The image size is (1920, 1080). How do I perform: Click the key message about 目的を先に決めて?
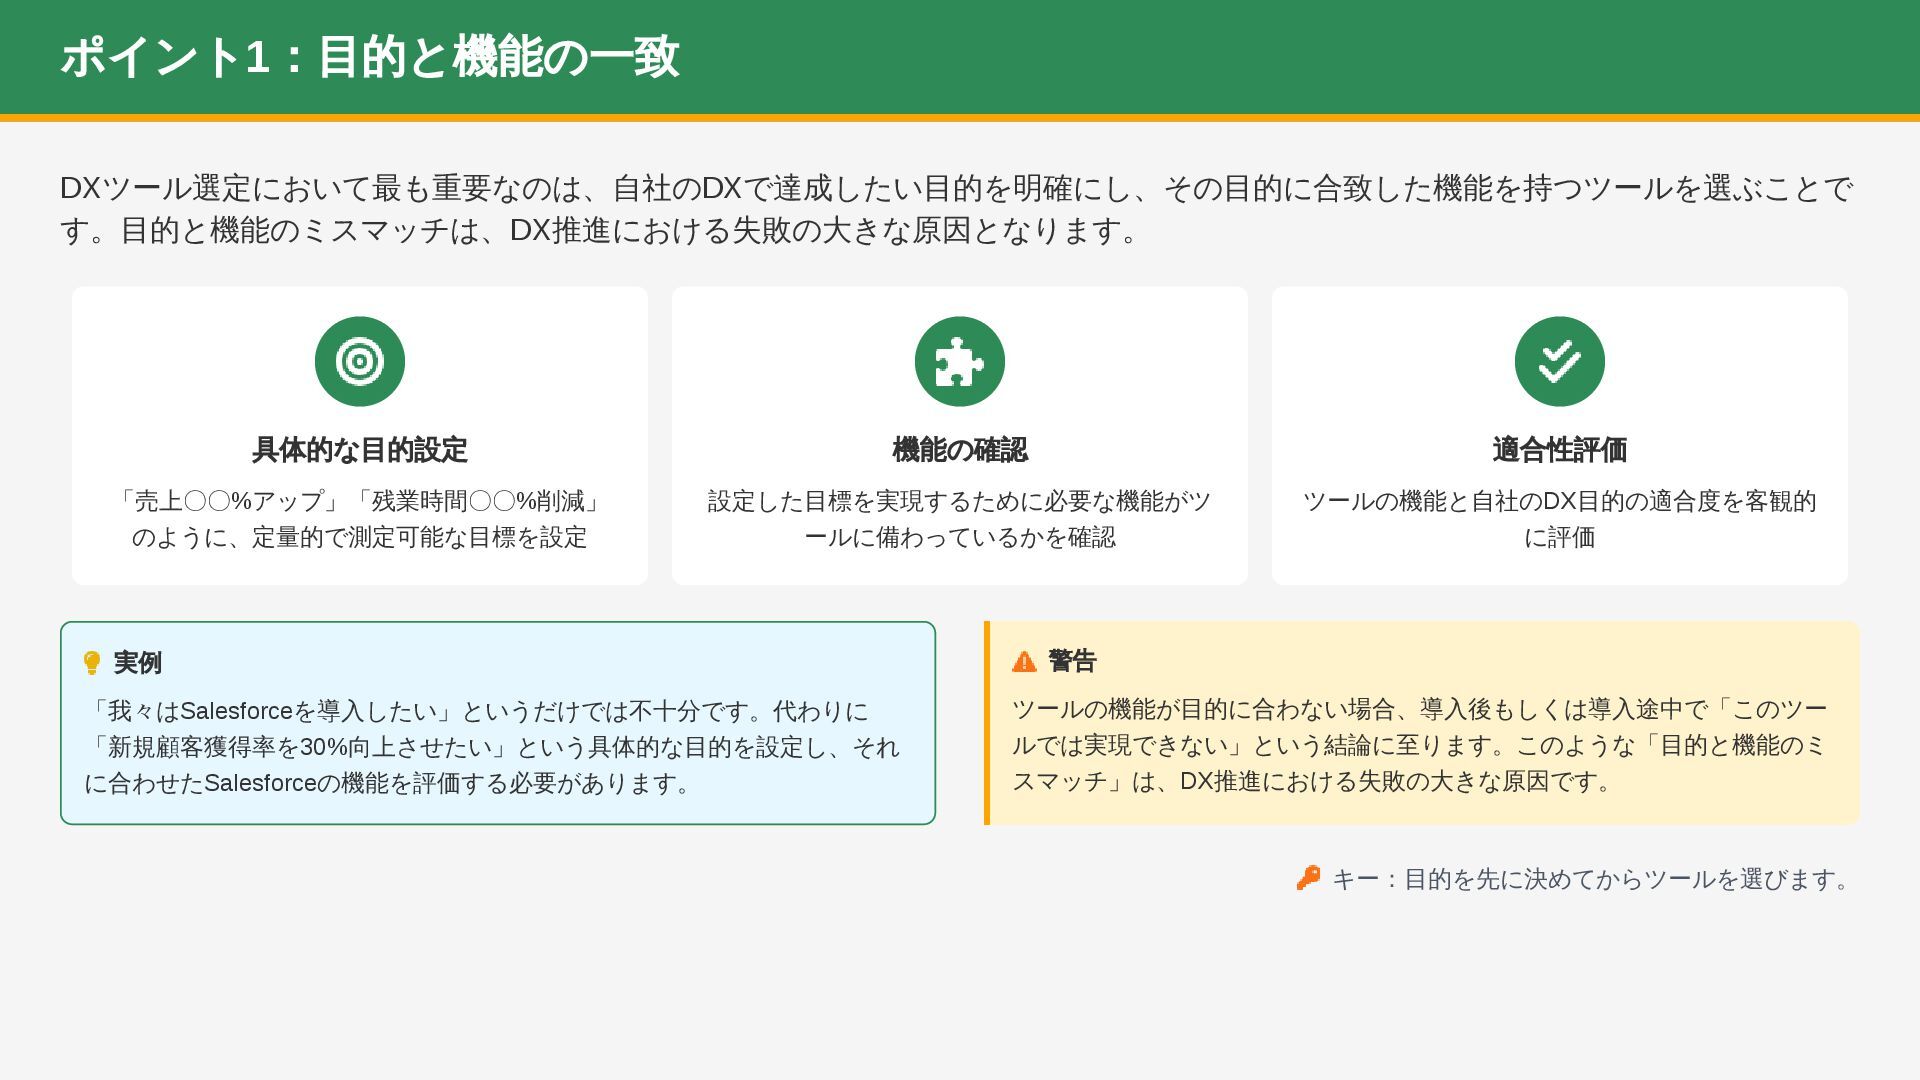coord(1592,879)
